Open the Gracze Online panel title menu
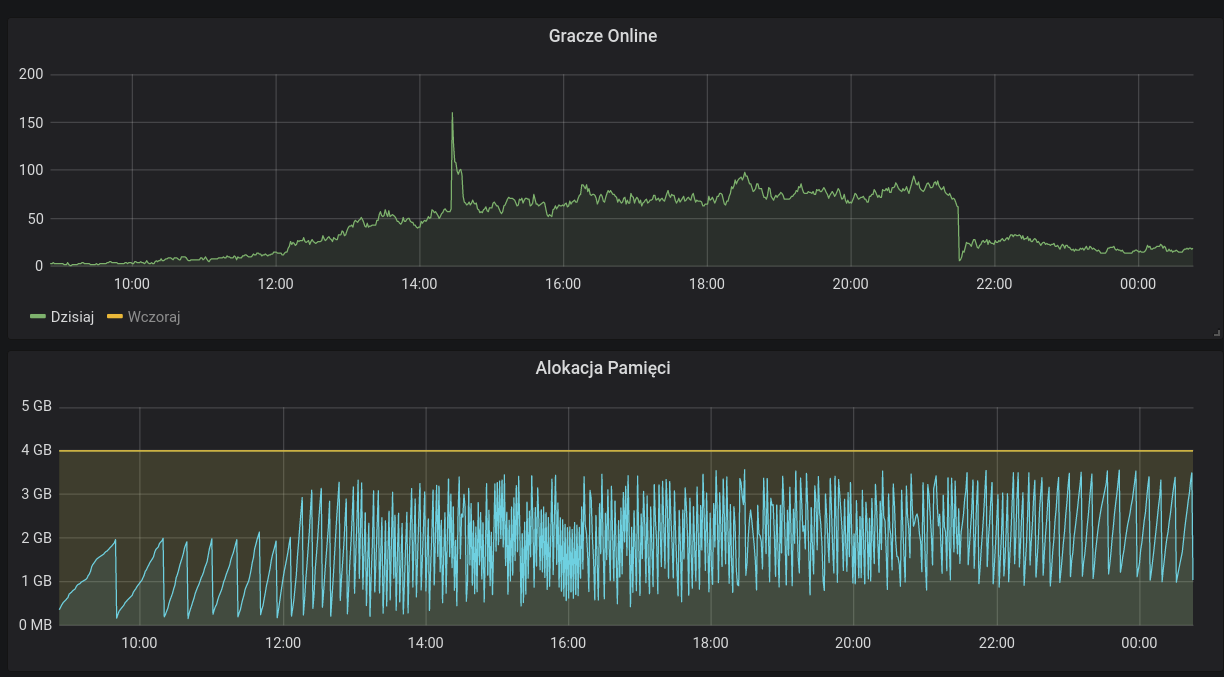 pos(602,36)
